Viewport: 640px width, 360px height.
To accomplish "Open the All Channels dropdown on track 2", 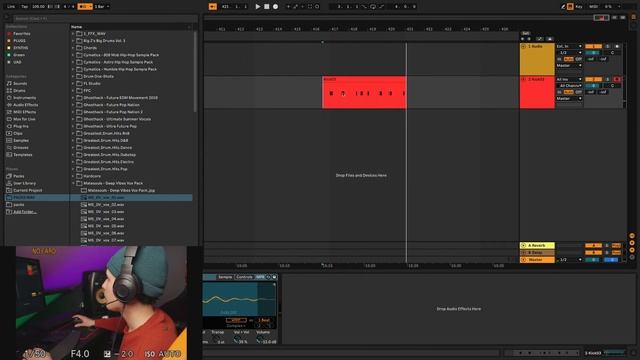I will 569,86.
